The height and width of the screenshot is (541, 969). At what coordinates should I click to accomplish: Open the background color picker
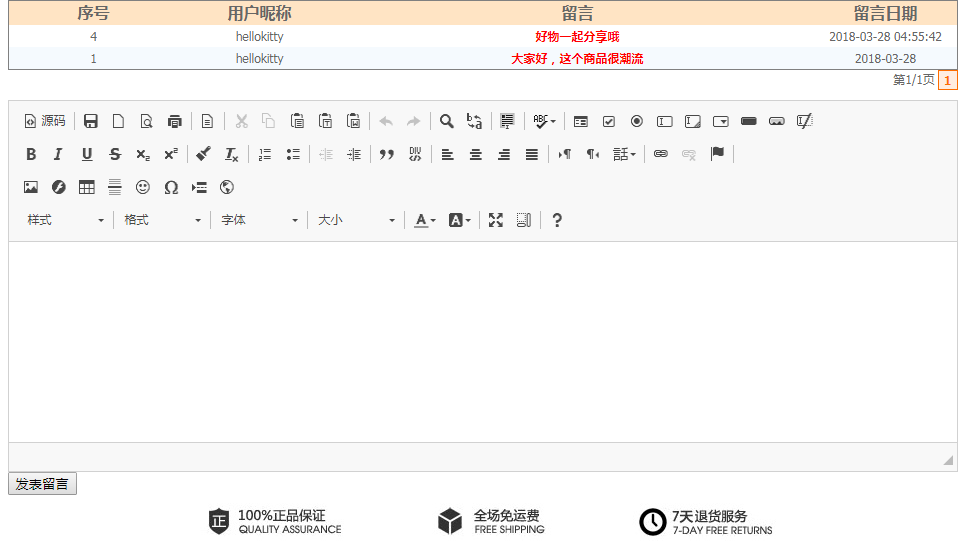tap(460, 220)
